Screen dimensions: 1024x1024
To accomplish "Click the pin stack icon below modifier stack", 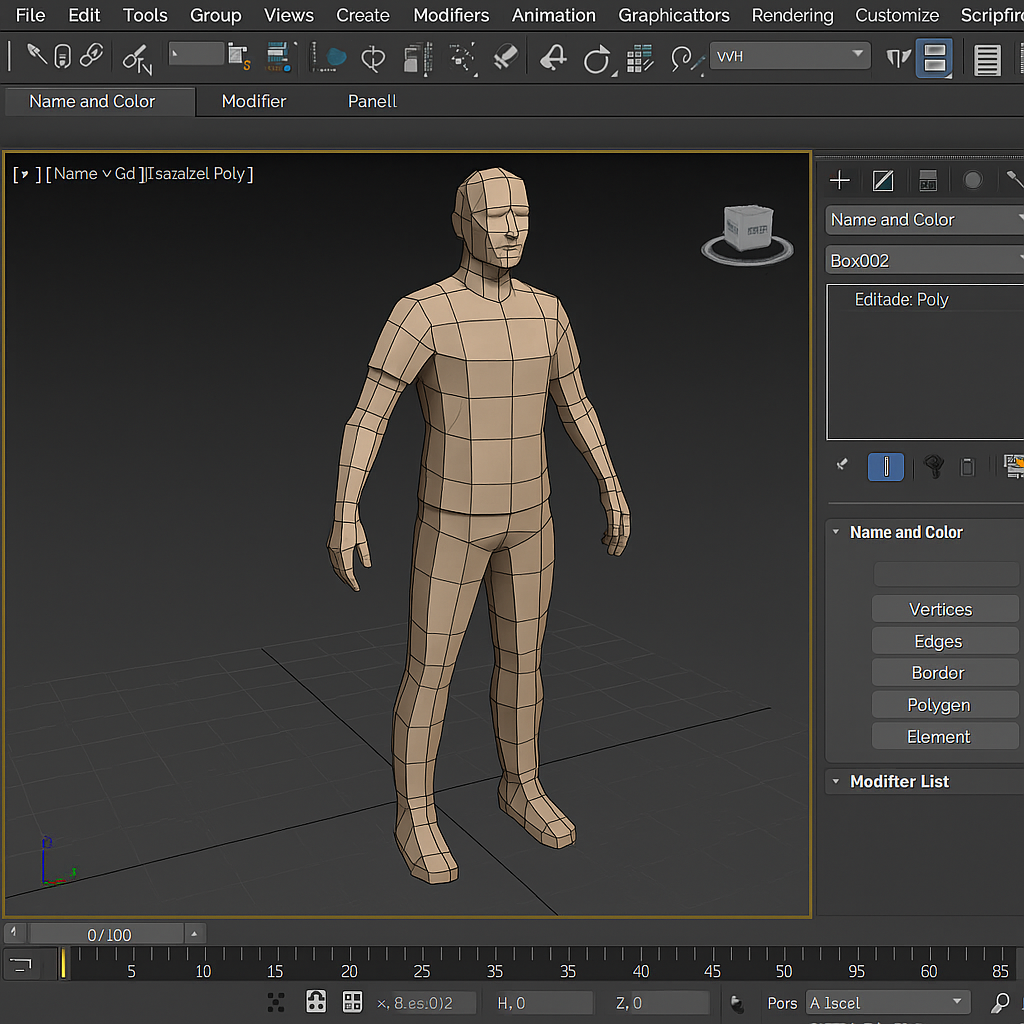I will (x=842, y=465).
